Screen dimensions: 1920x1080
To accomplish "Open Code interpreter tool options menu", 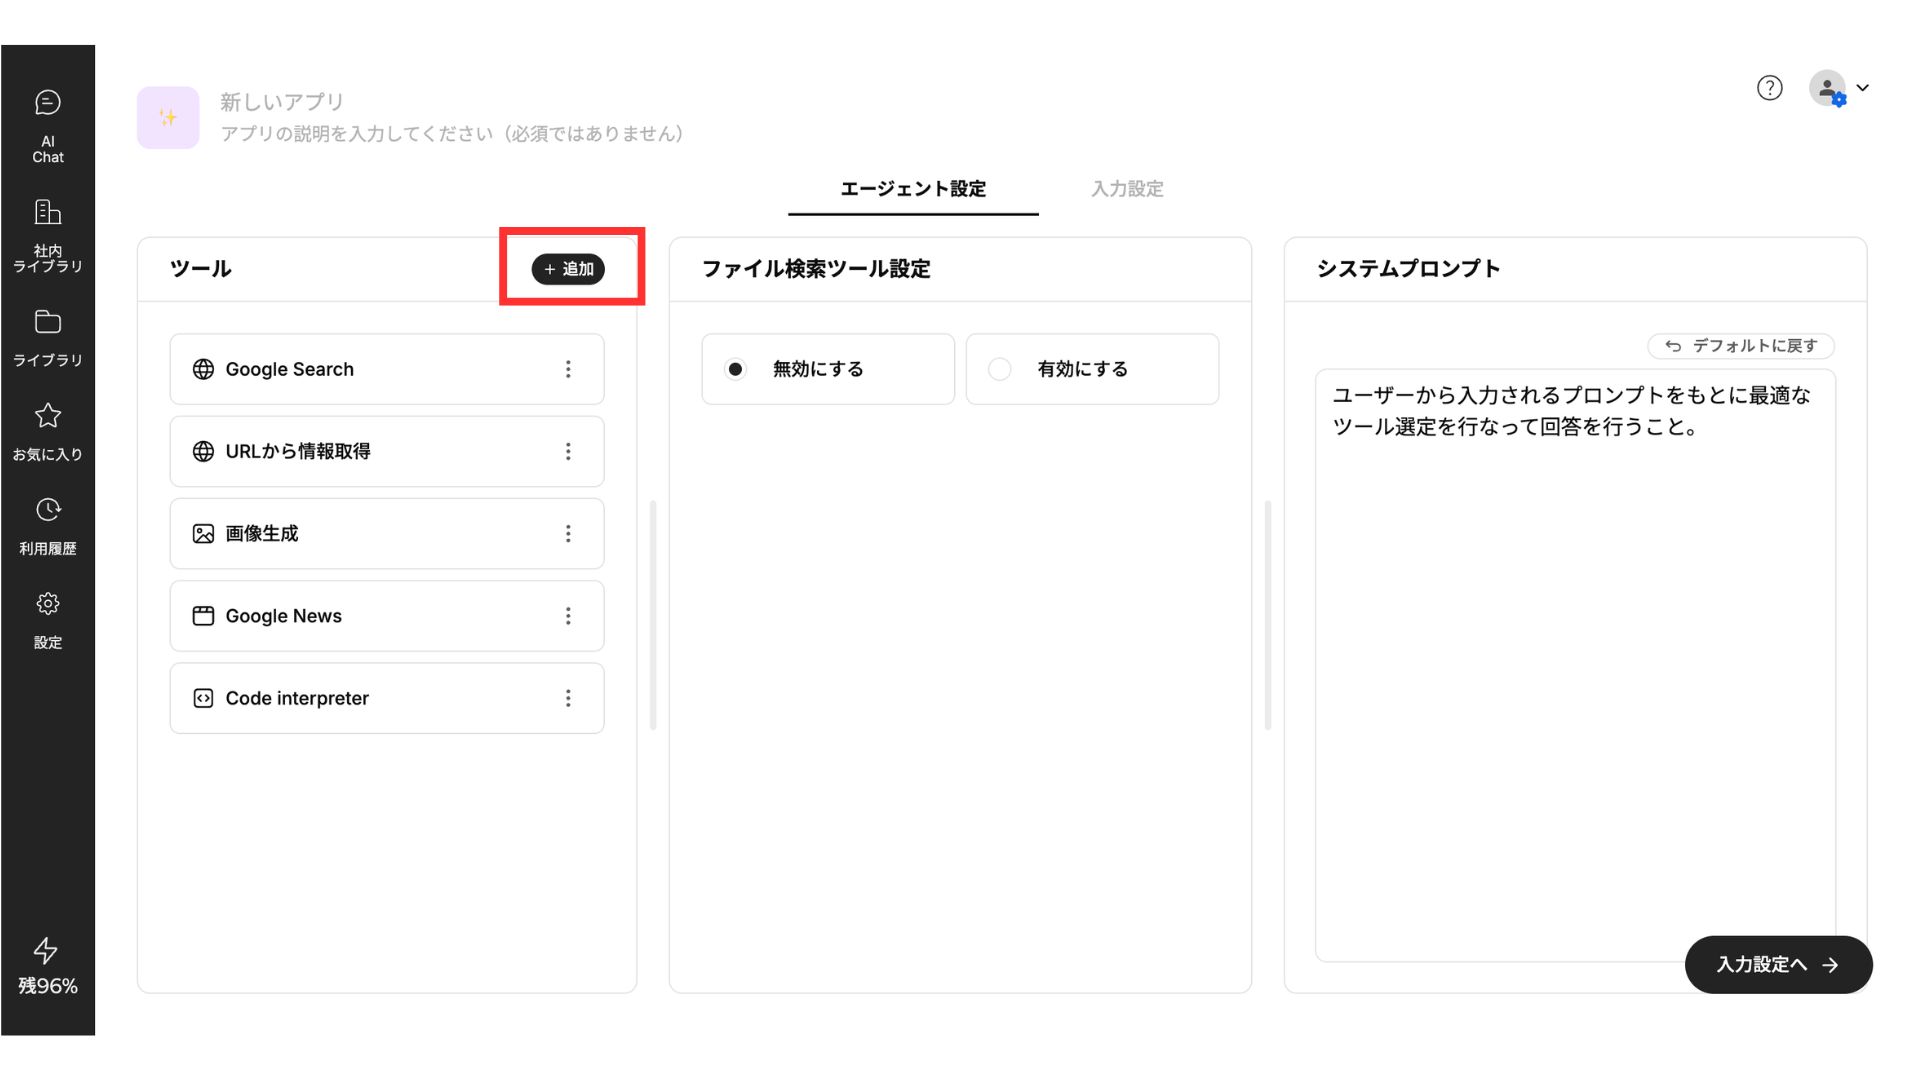I will (x=568, y=698).
